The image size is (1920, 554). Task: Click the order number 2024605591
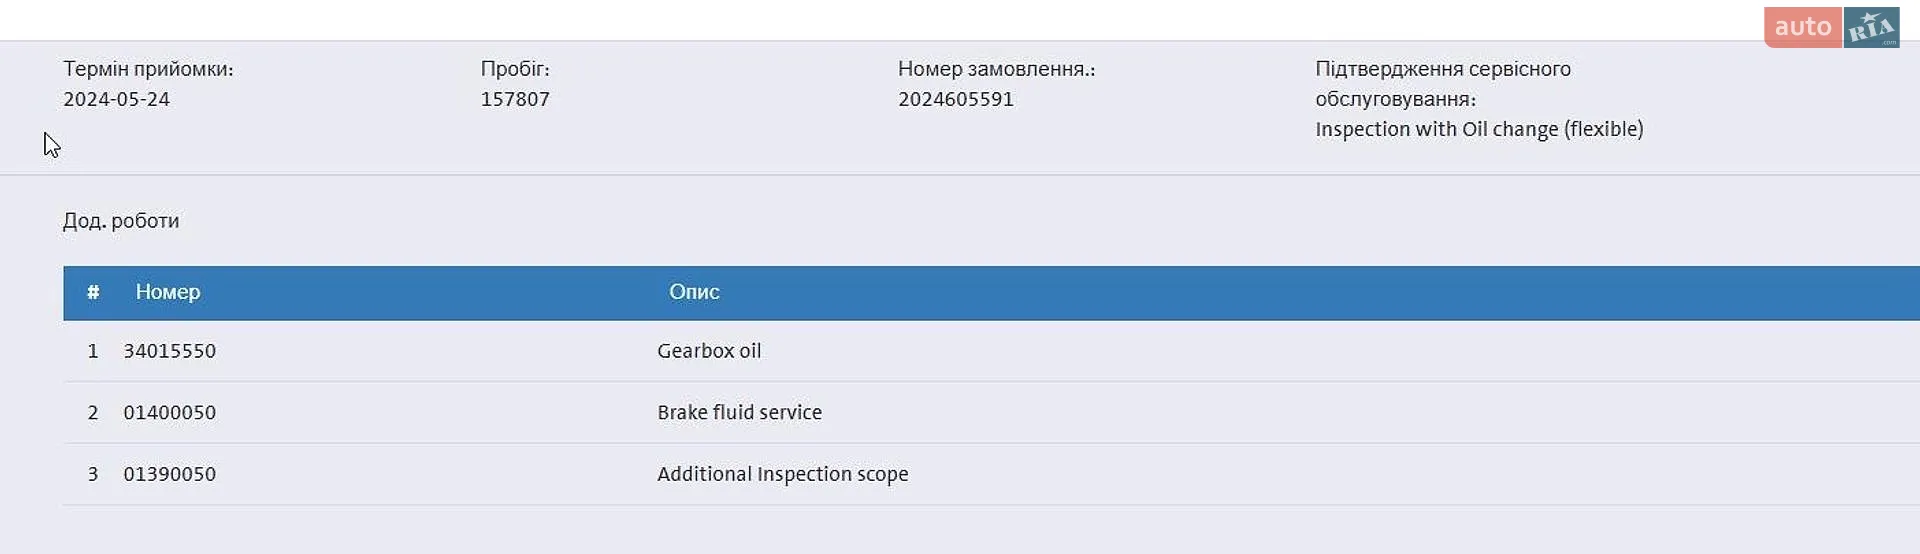956,99
